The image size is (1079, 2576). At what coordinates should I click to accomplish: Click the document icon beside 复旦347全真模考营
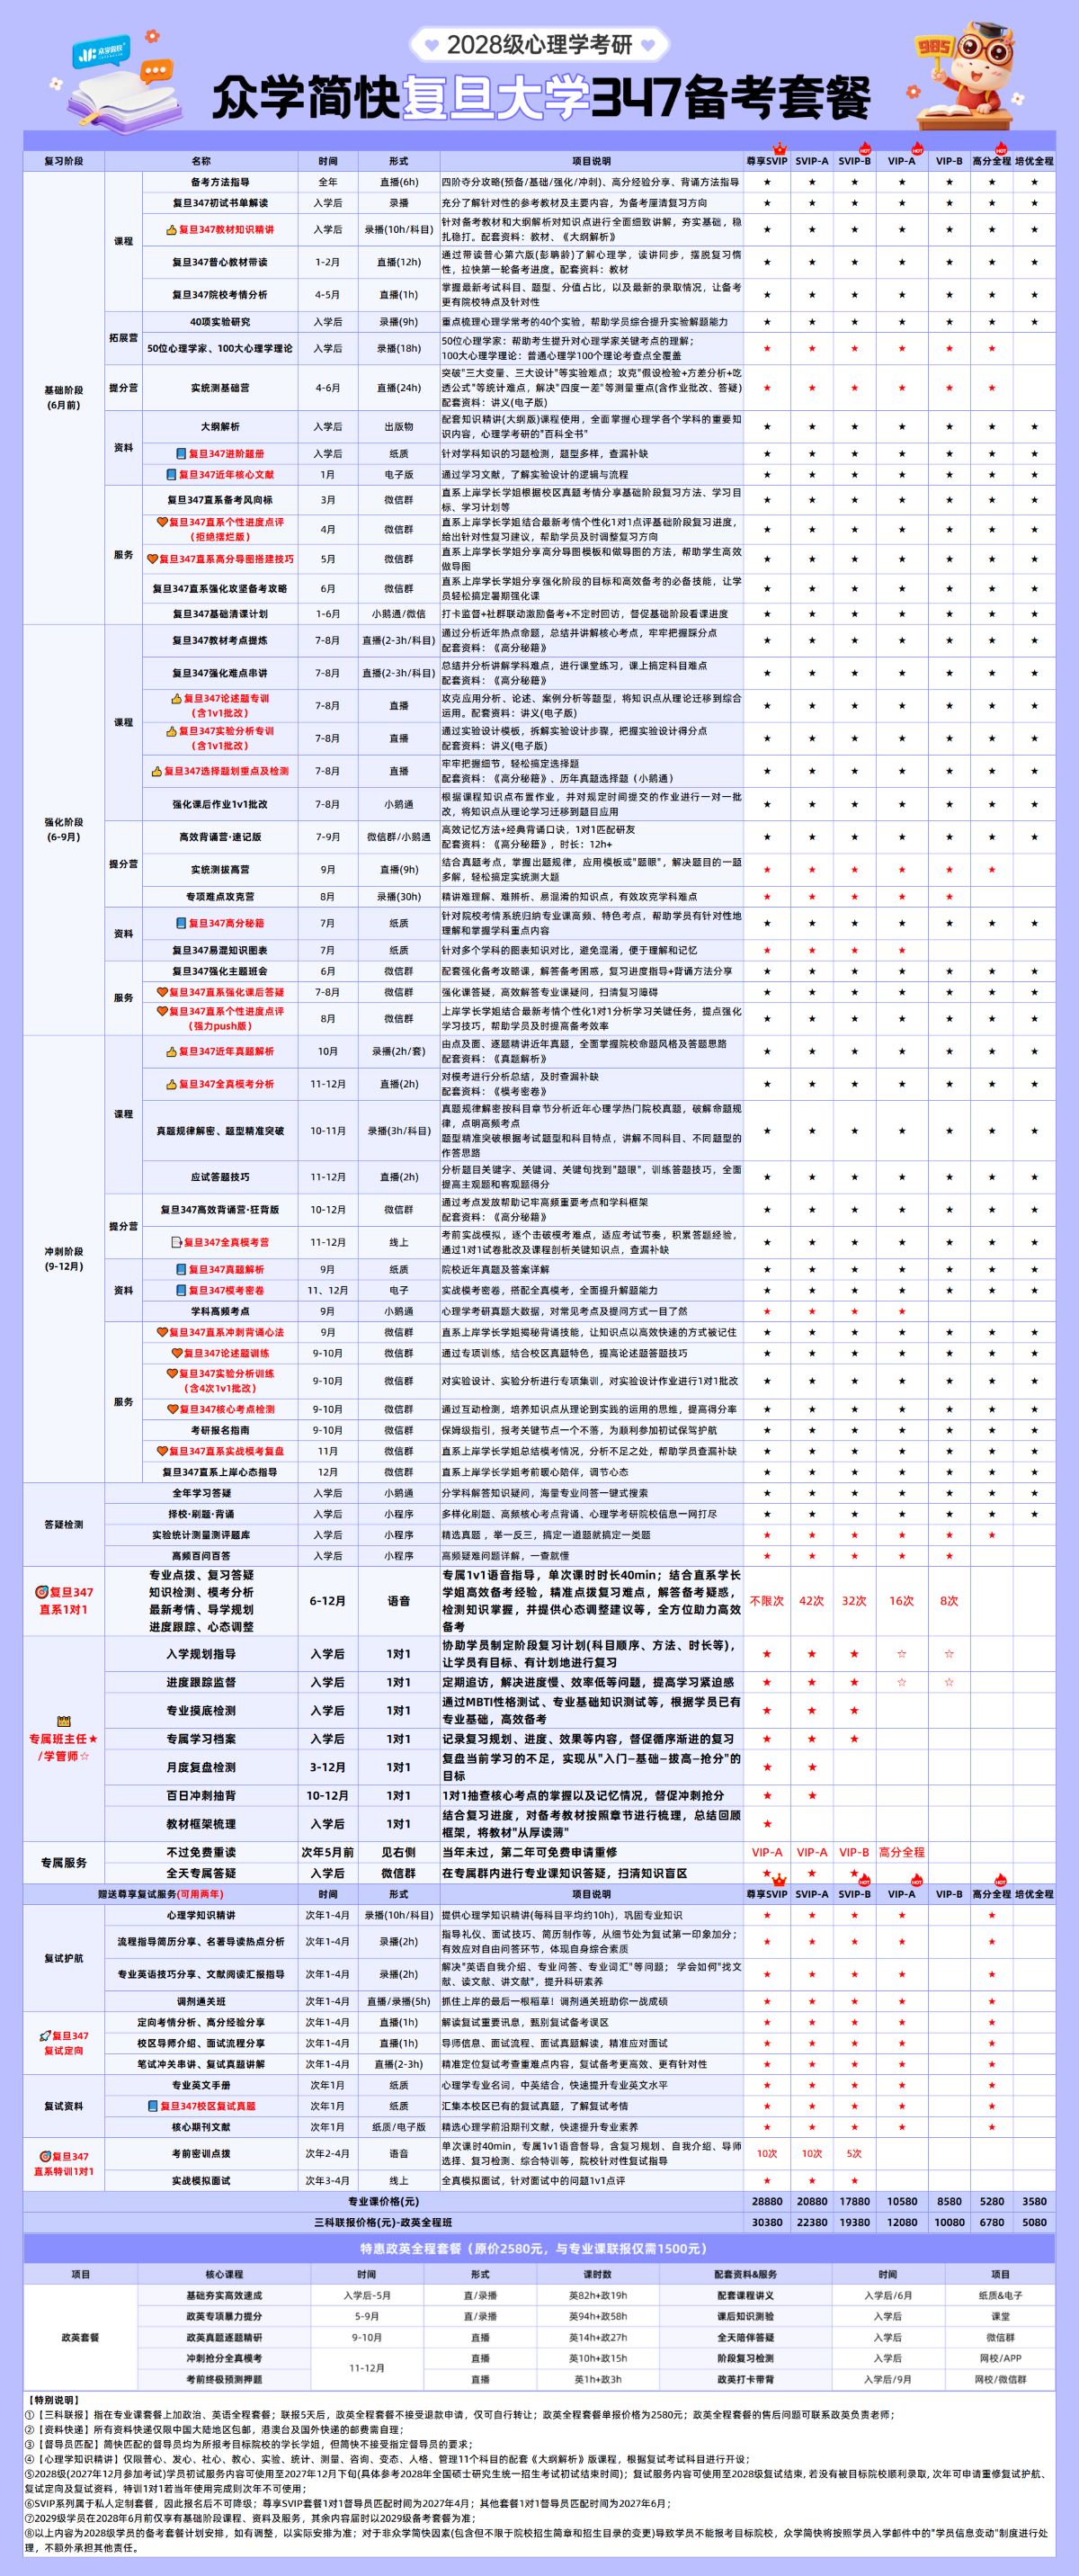tap(176, 1242)
